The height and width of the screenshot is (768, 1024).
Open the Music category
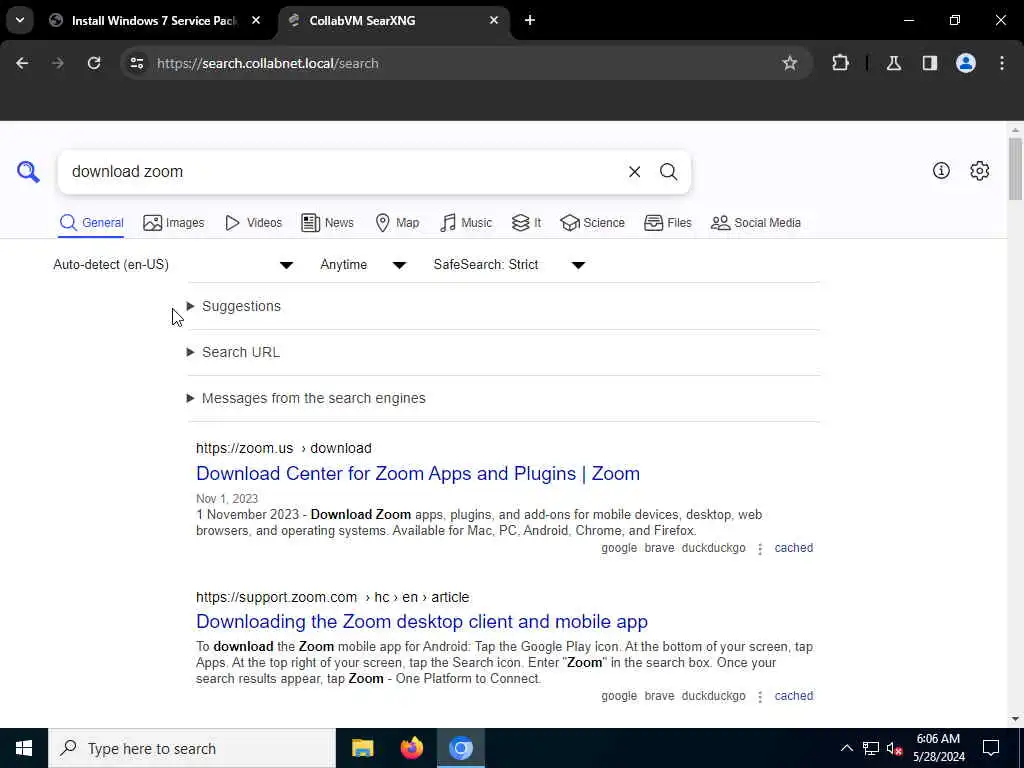point(466,223)
